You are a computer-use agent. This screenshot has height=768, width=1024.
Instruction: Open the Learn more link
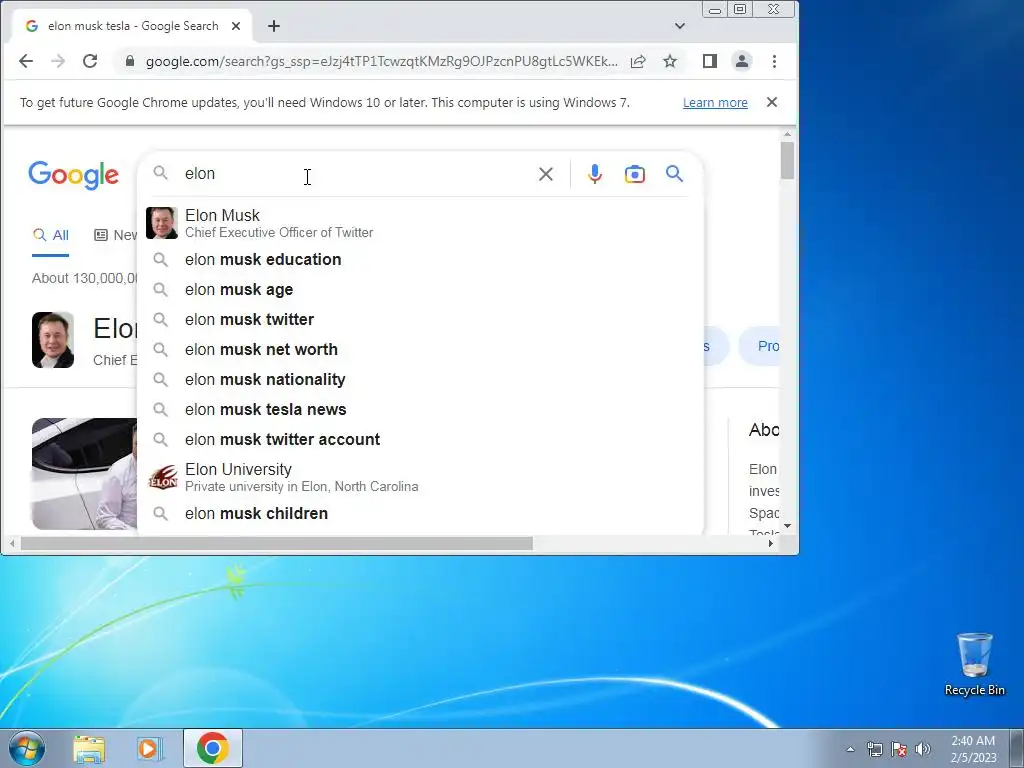[x=715, y=103]
